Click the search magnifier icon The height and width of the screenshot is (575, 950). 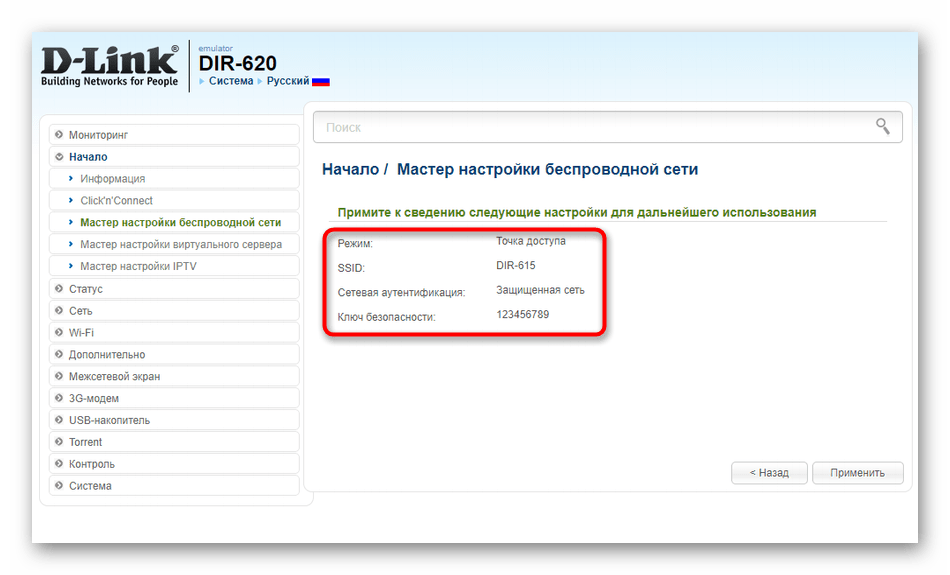click(882, 126)
